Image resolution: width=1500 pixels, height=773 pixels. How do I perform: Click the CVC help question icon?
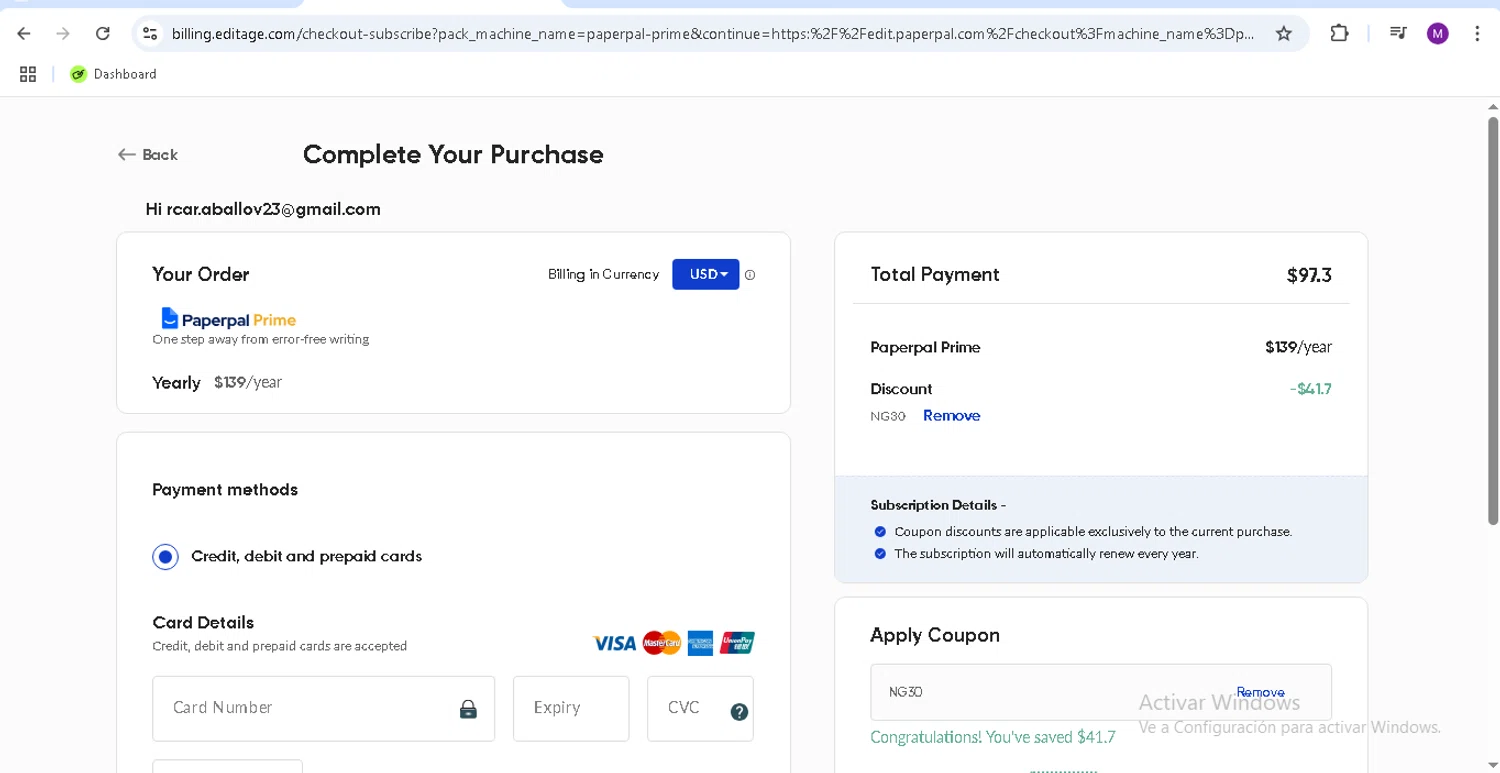point(739,712)
